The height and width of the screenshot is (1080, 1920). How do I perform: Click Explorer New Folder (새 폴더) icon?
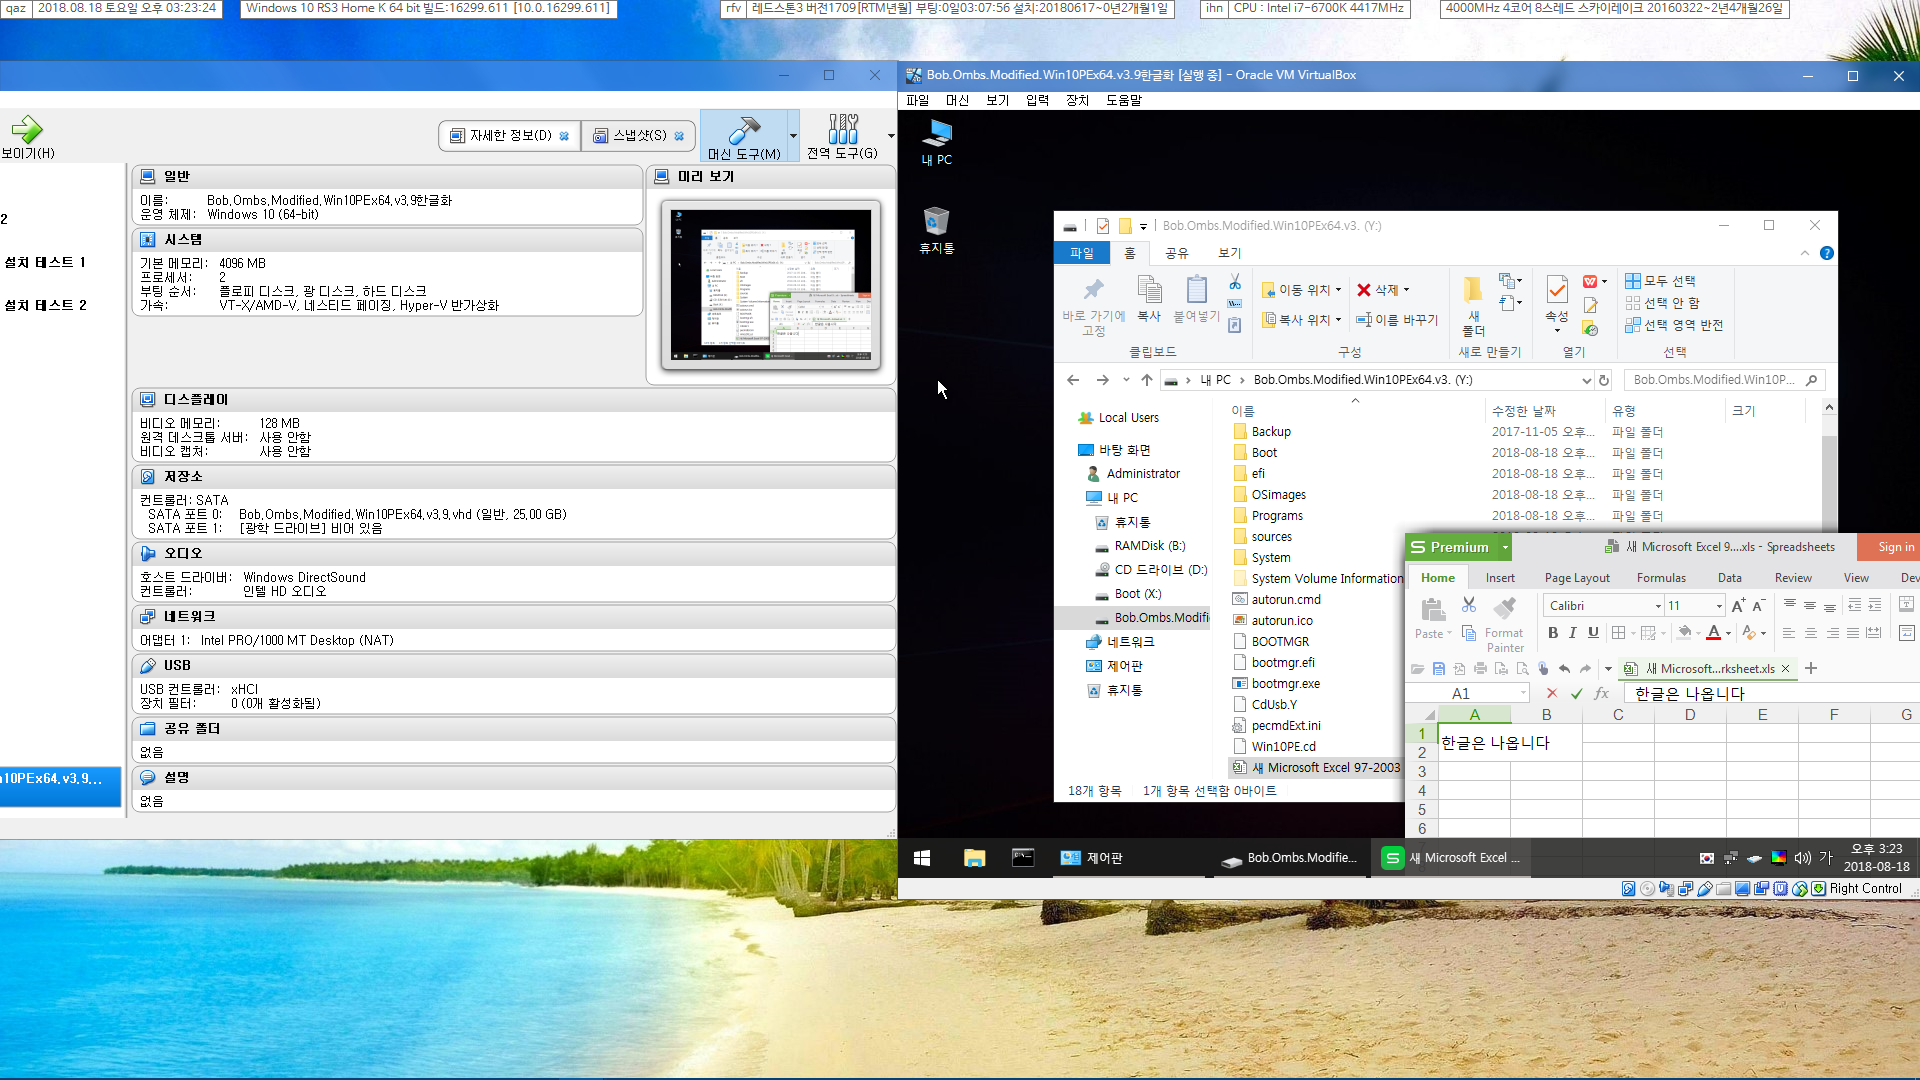tap(1473, 305)
